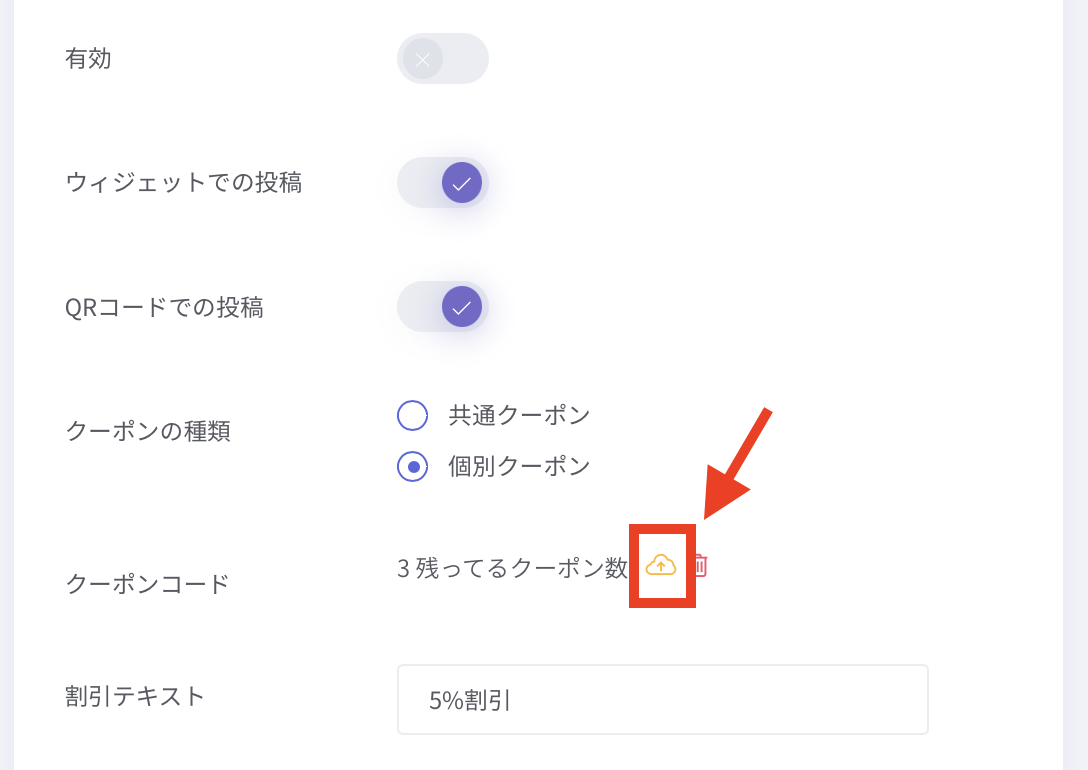This screenshot has width=1088, height=770.
Task: Click the red trash delete icon
Action: (700, 566)
